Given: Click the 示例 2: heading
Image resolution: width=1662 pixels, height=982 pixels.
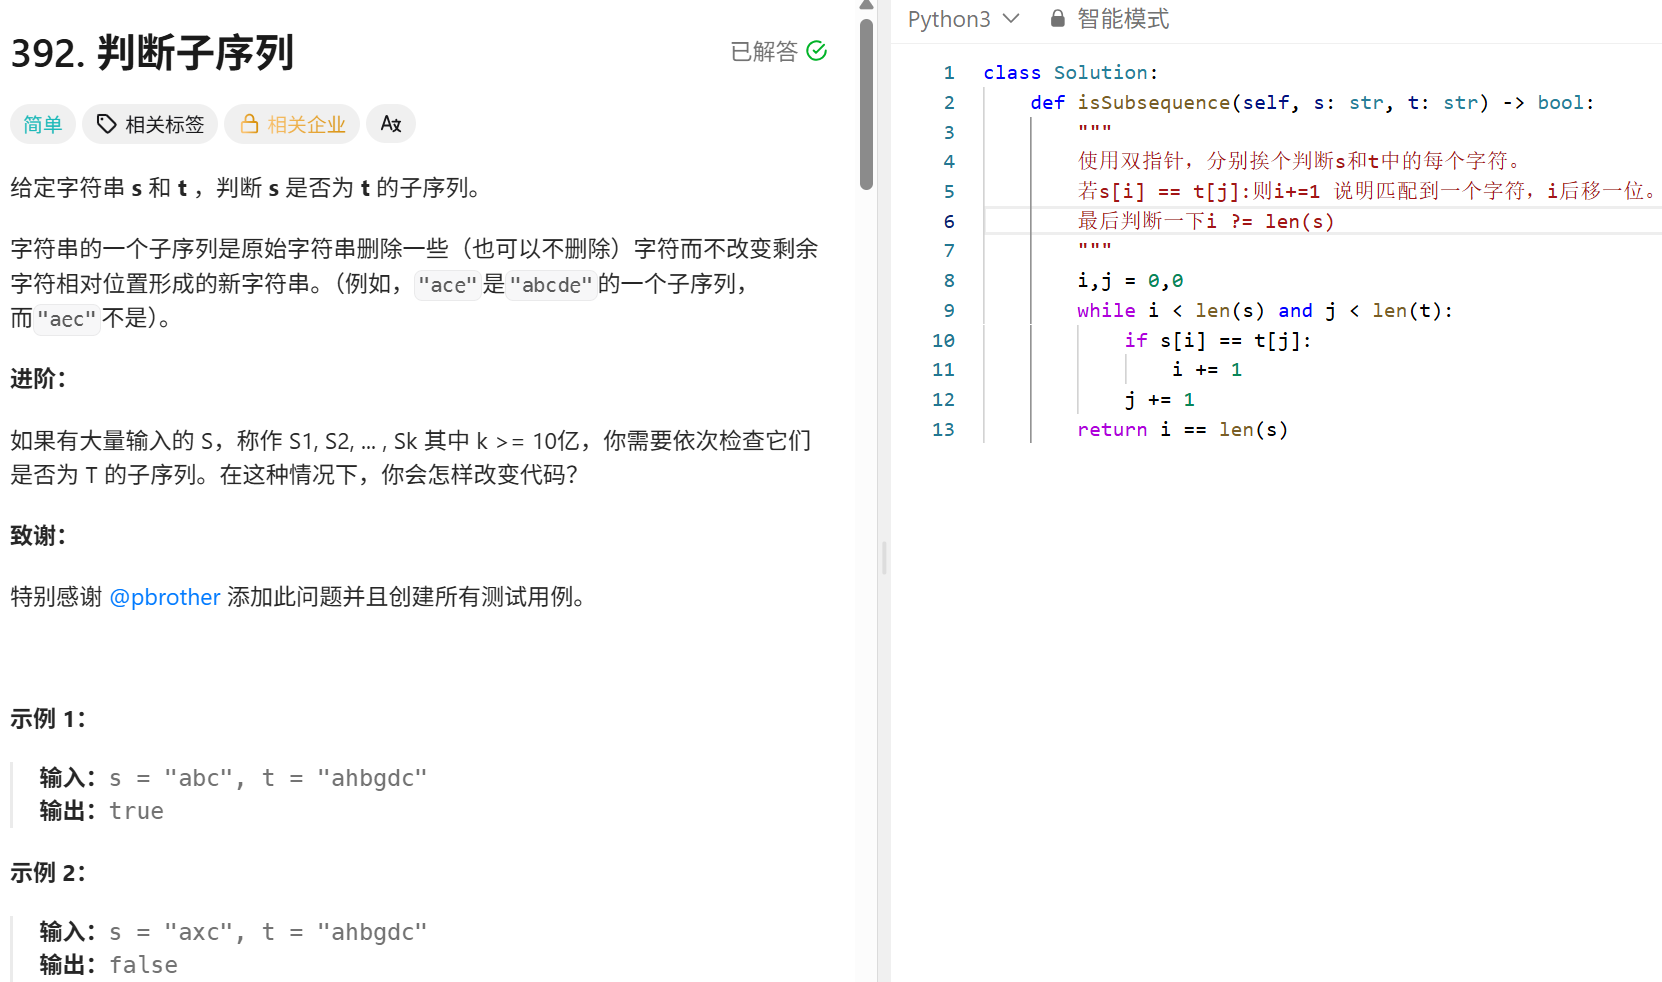Looking at the screenshot, I should tap(48, 874).
